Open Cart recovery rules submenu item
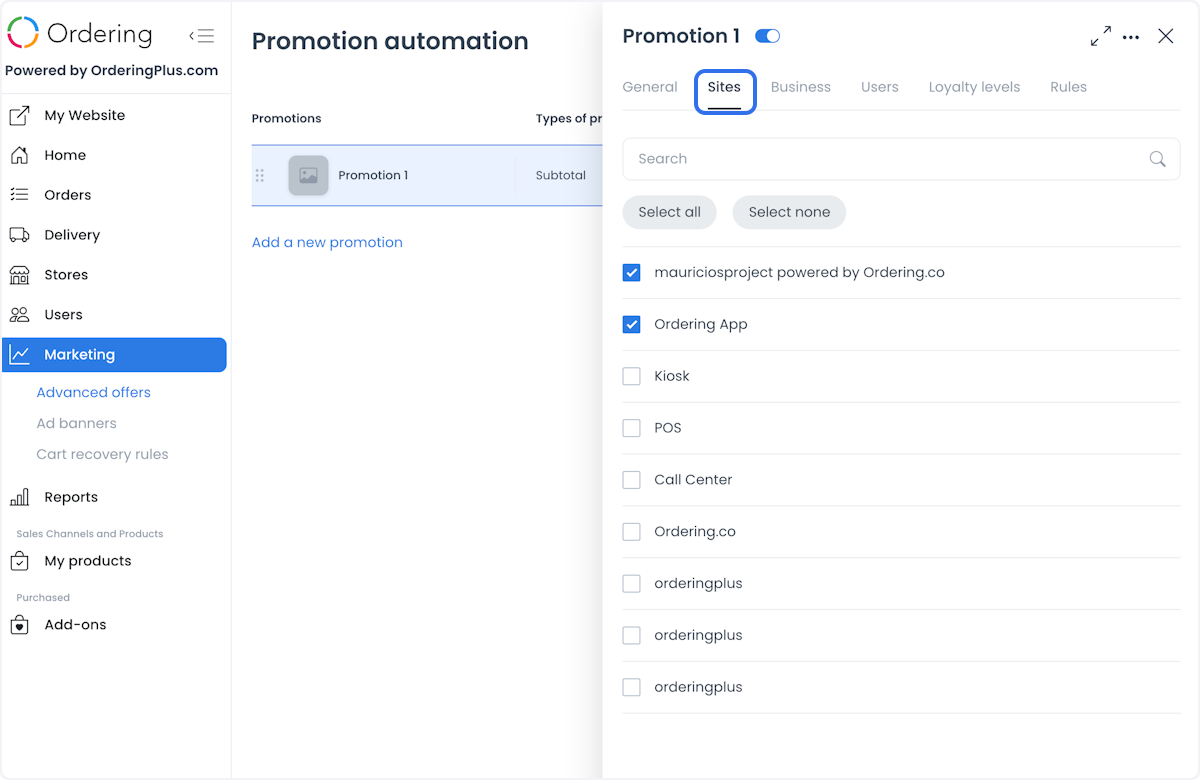Viewport: 1200px width, 780px height. [x=102, y=454]
